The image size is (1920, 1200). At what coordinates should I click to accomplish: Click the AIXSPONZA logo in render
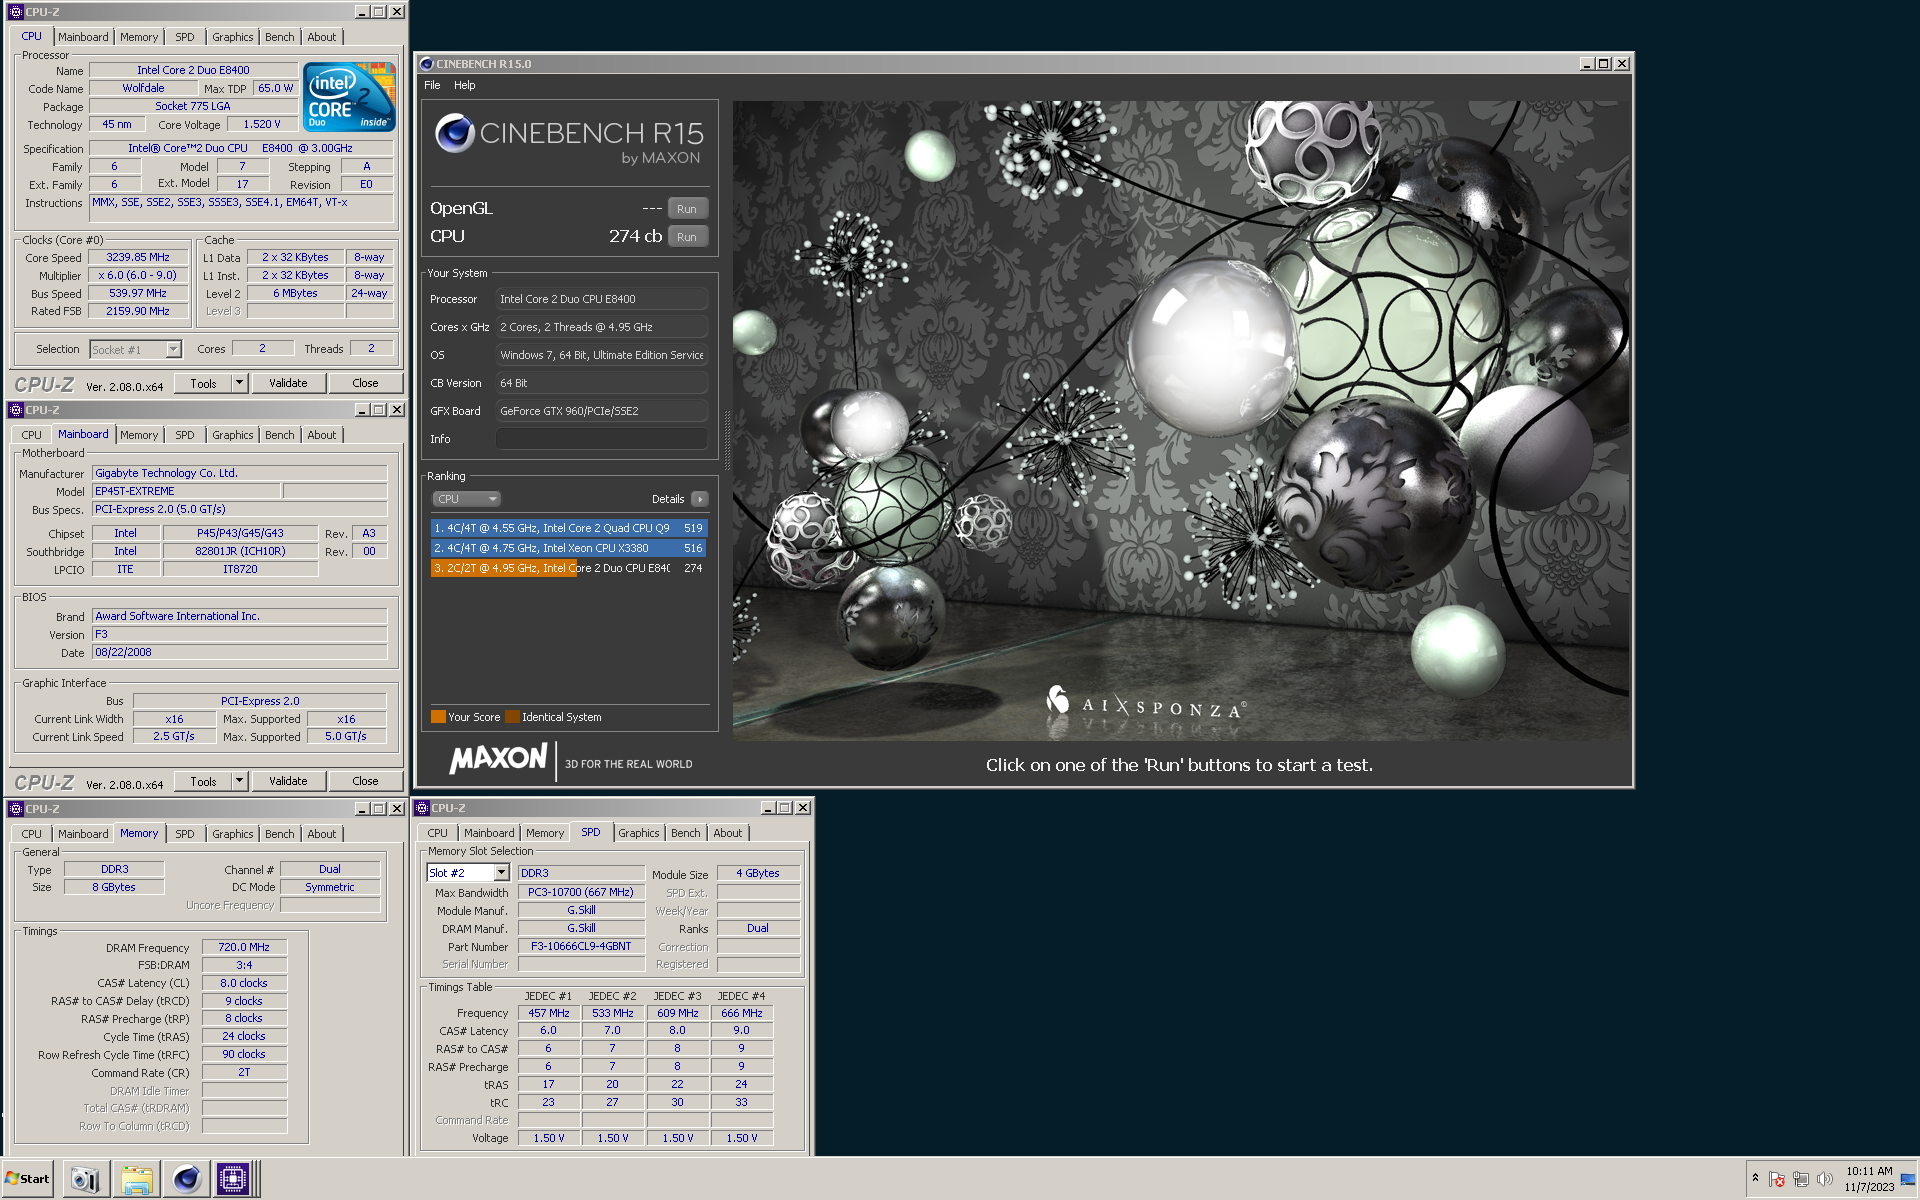click(x=1146, y=704)
